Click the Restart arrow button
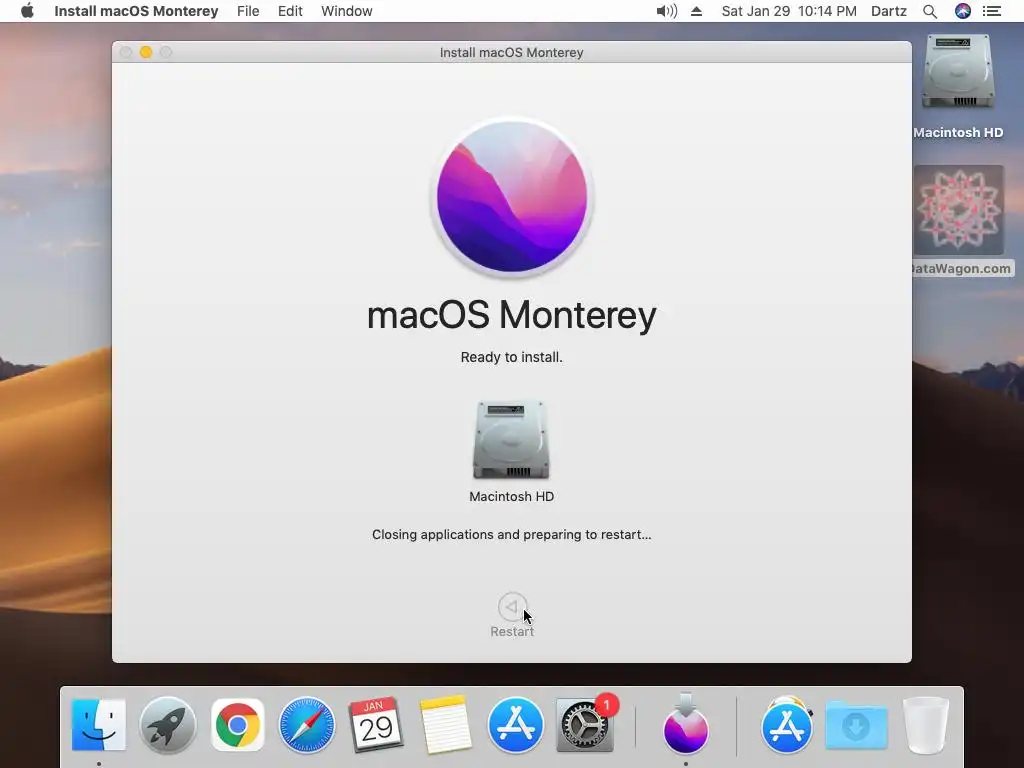The width and height of the screenshot is (1024, 768). tap(512, 607)
